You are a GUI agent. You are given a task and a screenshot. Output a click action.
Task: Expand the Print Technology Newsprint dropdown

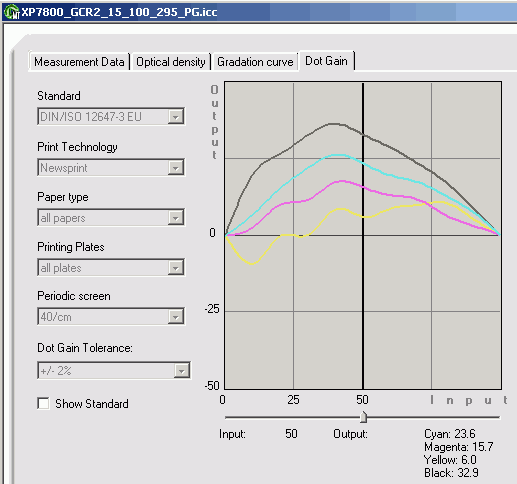111,167
